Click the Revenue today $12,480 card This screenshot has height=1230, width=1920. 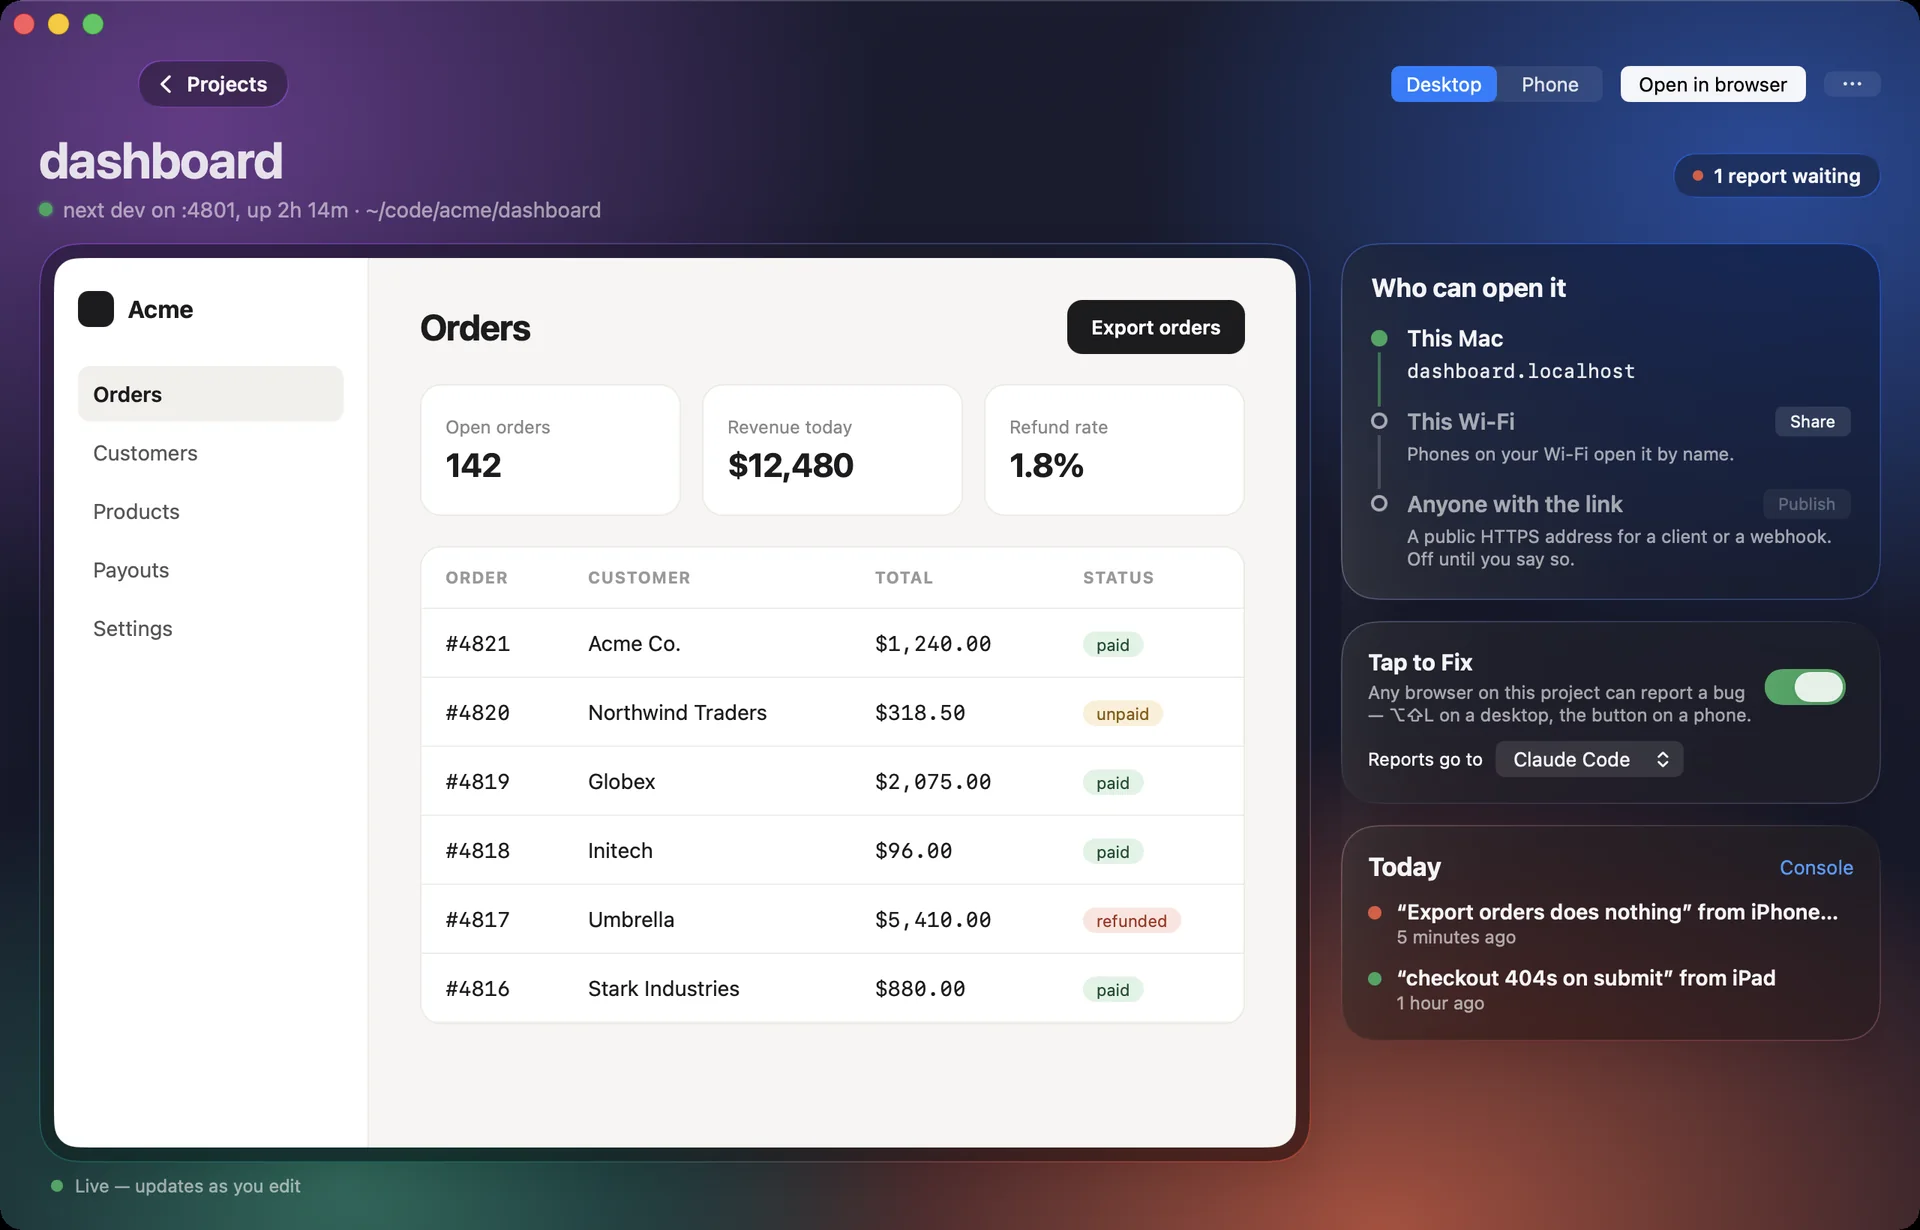point(832,450)
